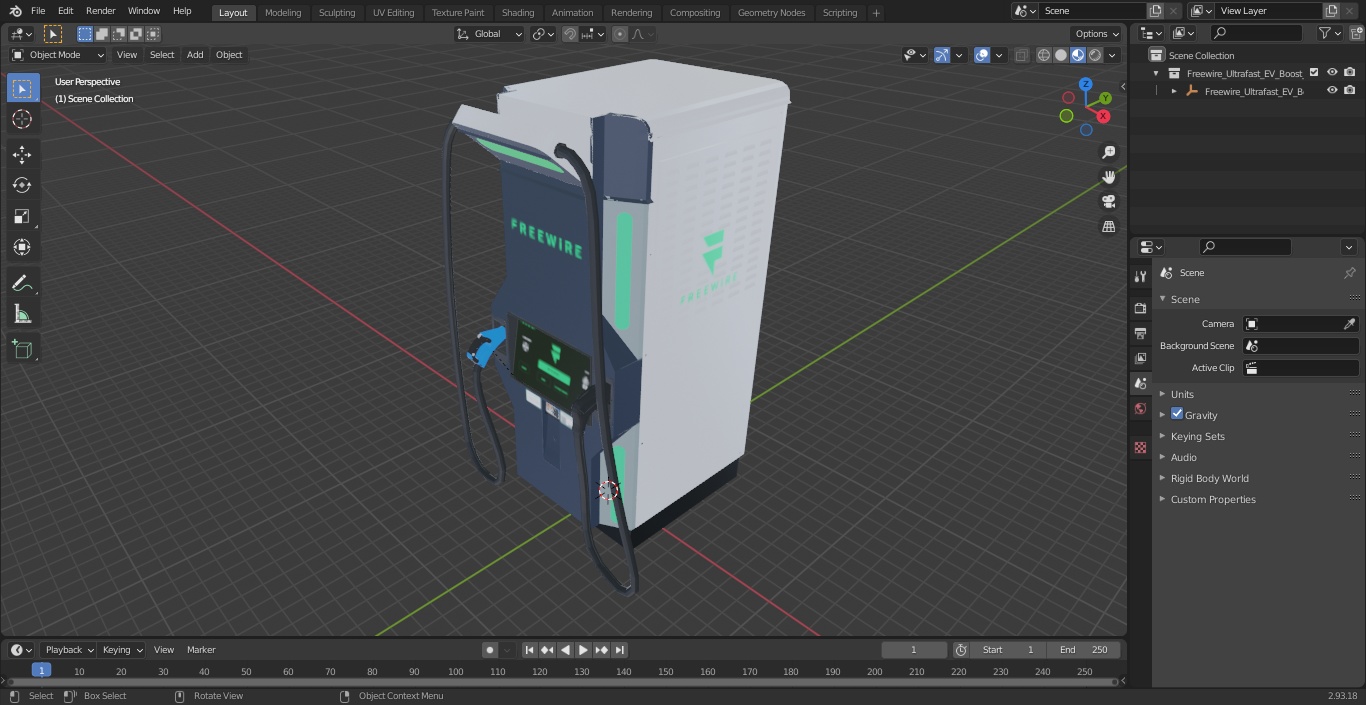
Task: Open the Tool properties tab
Action: [x=1140, y=276]
